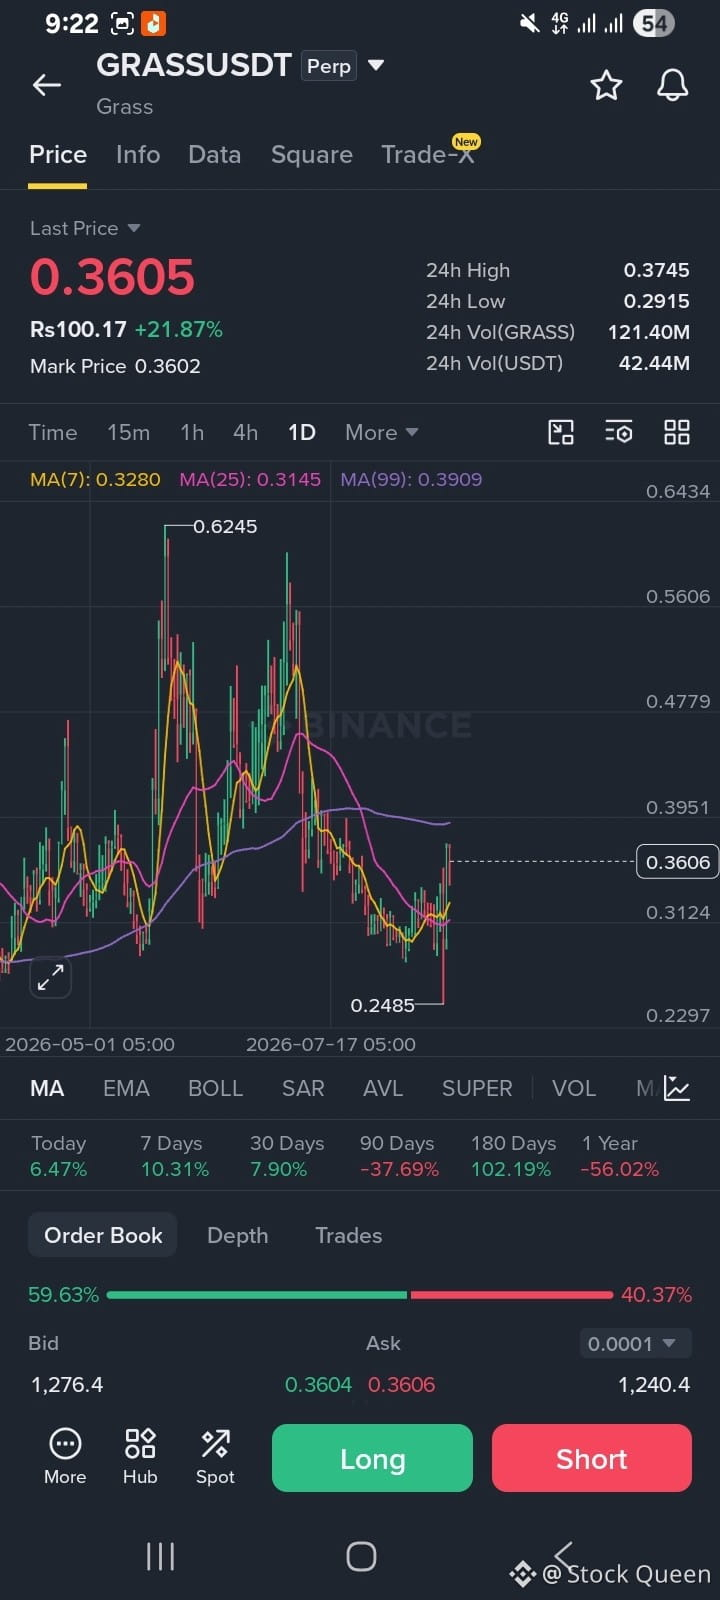Open the Last Price dropdown
This screenshot has width=720, height=1600.
pyautogui.click(x=85, y=228)
